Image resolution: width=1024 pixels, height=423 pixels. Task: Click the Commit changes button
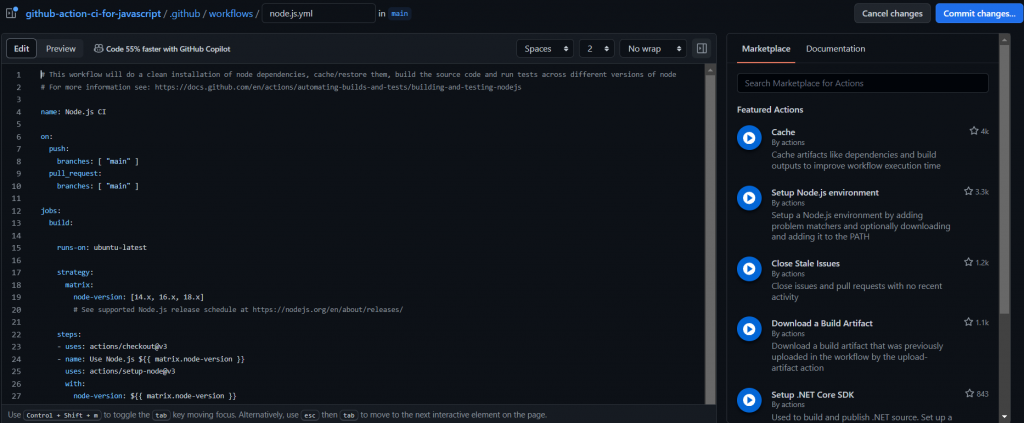[979, 13]
